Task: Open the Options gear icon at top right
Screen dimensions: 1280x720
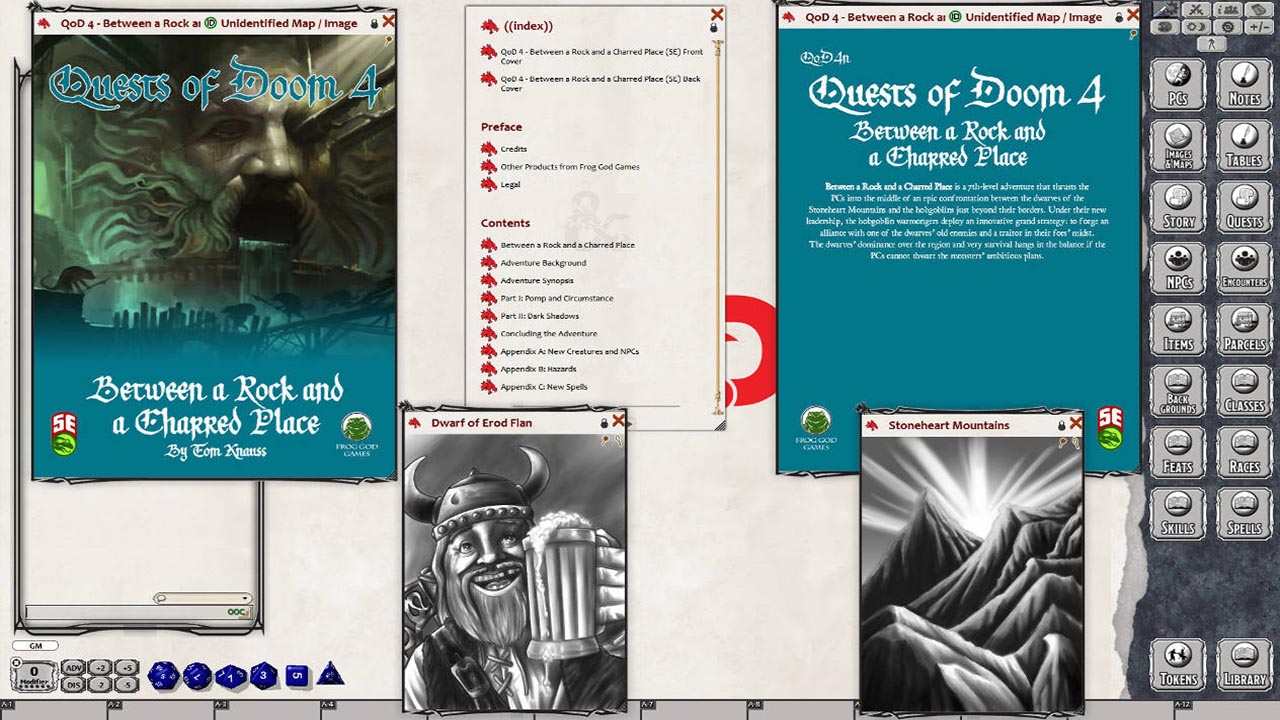Action: pos(1228,27)
